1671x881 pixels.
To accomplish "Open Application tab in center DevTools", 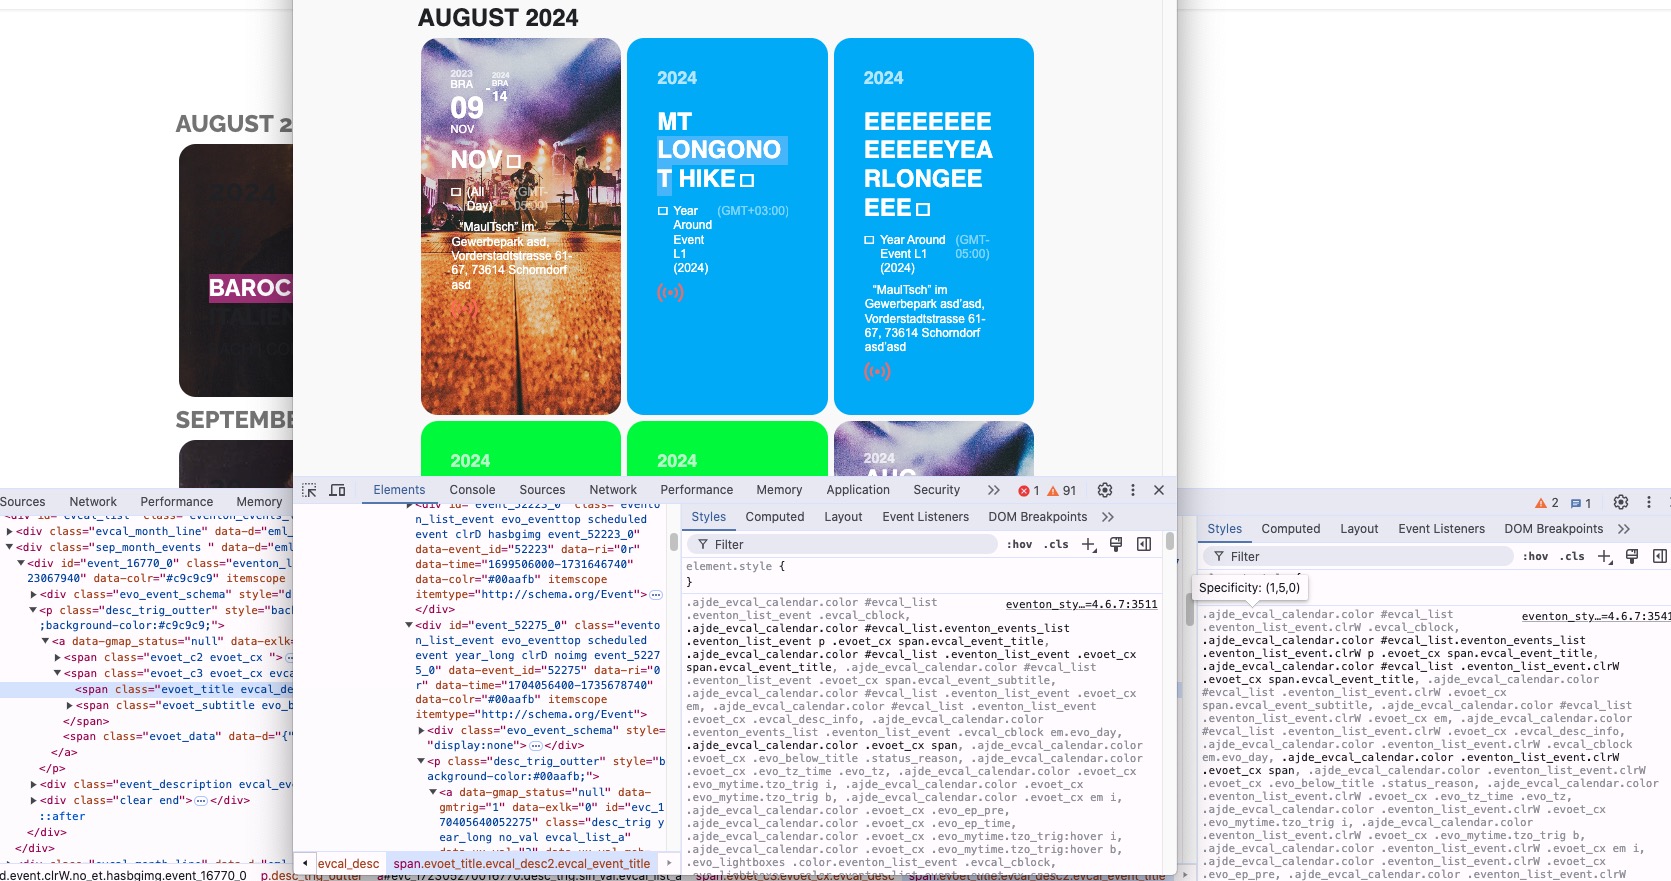I will click(858, 490).
